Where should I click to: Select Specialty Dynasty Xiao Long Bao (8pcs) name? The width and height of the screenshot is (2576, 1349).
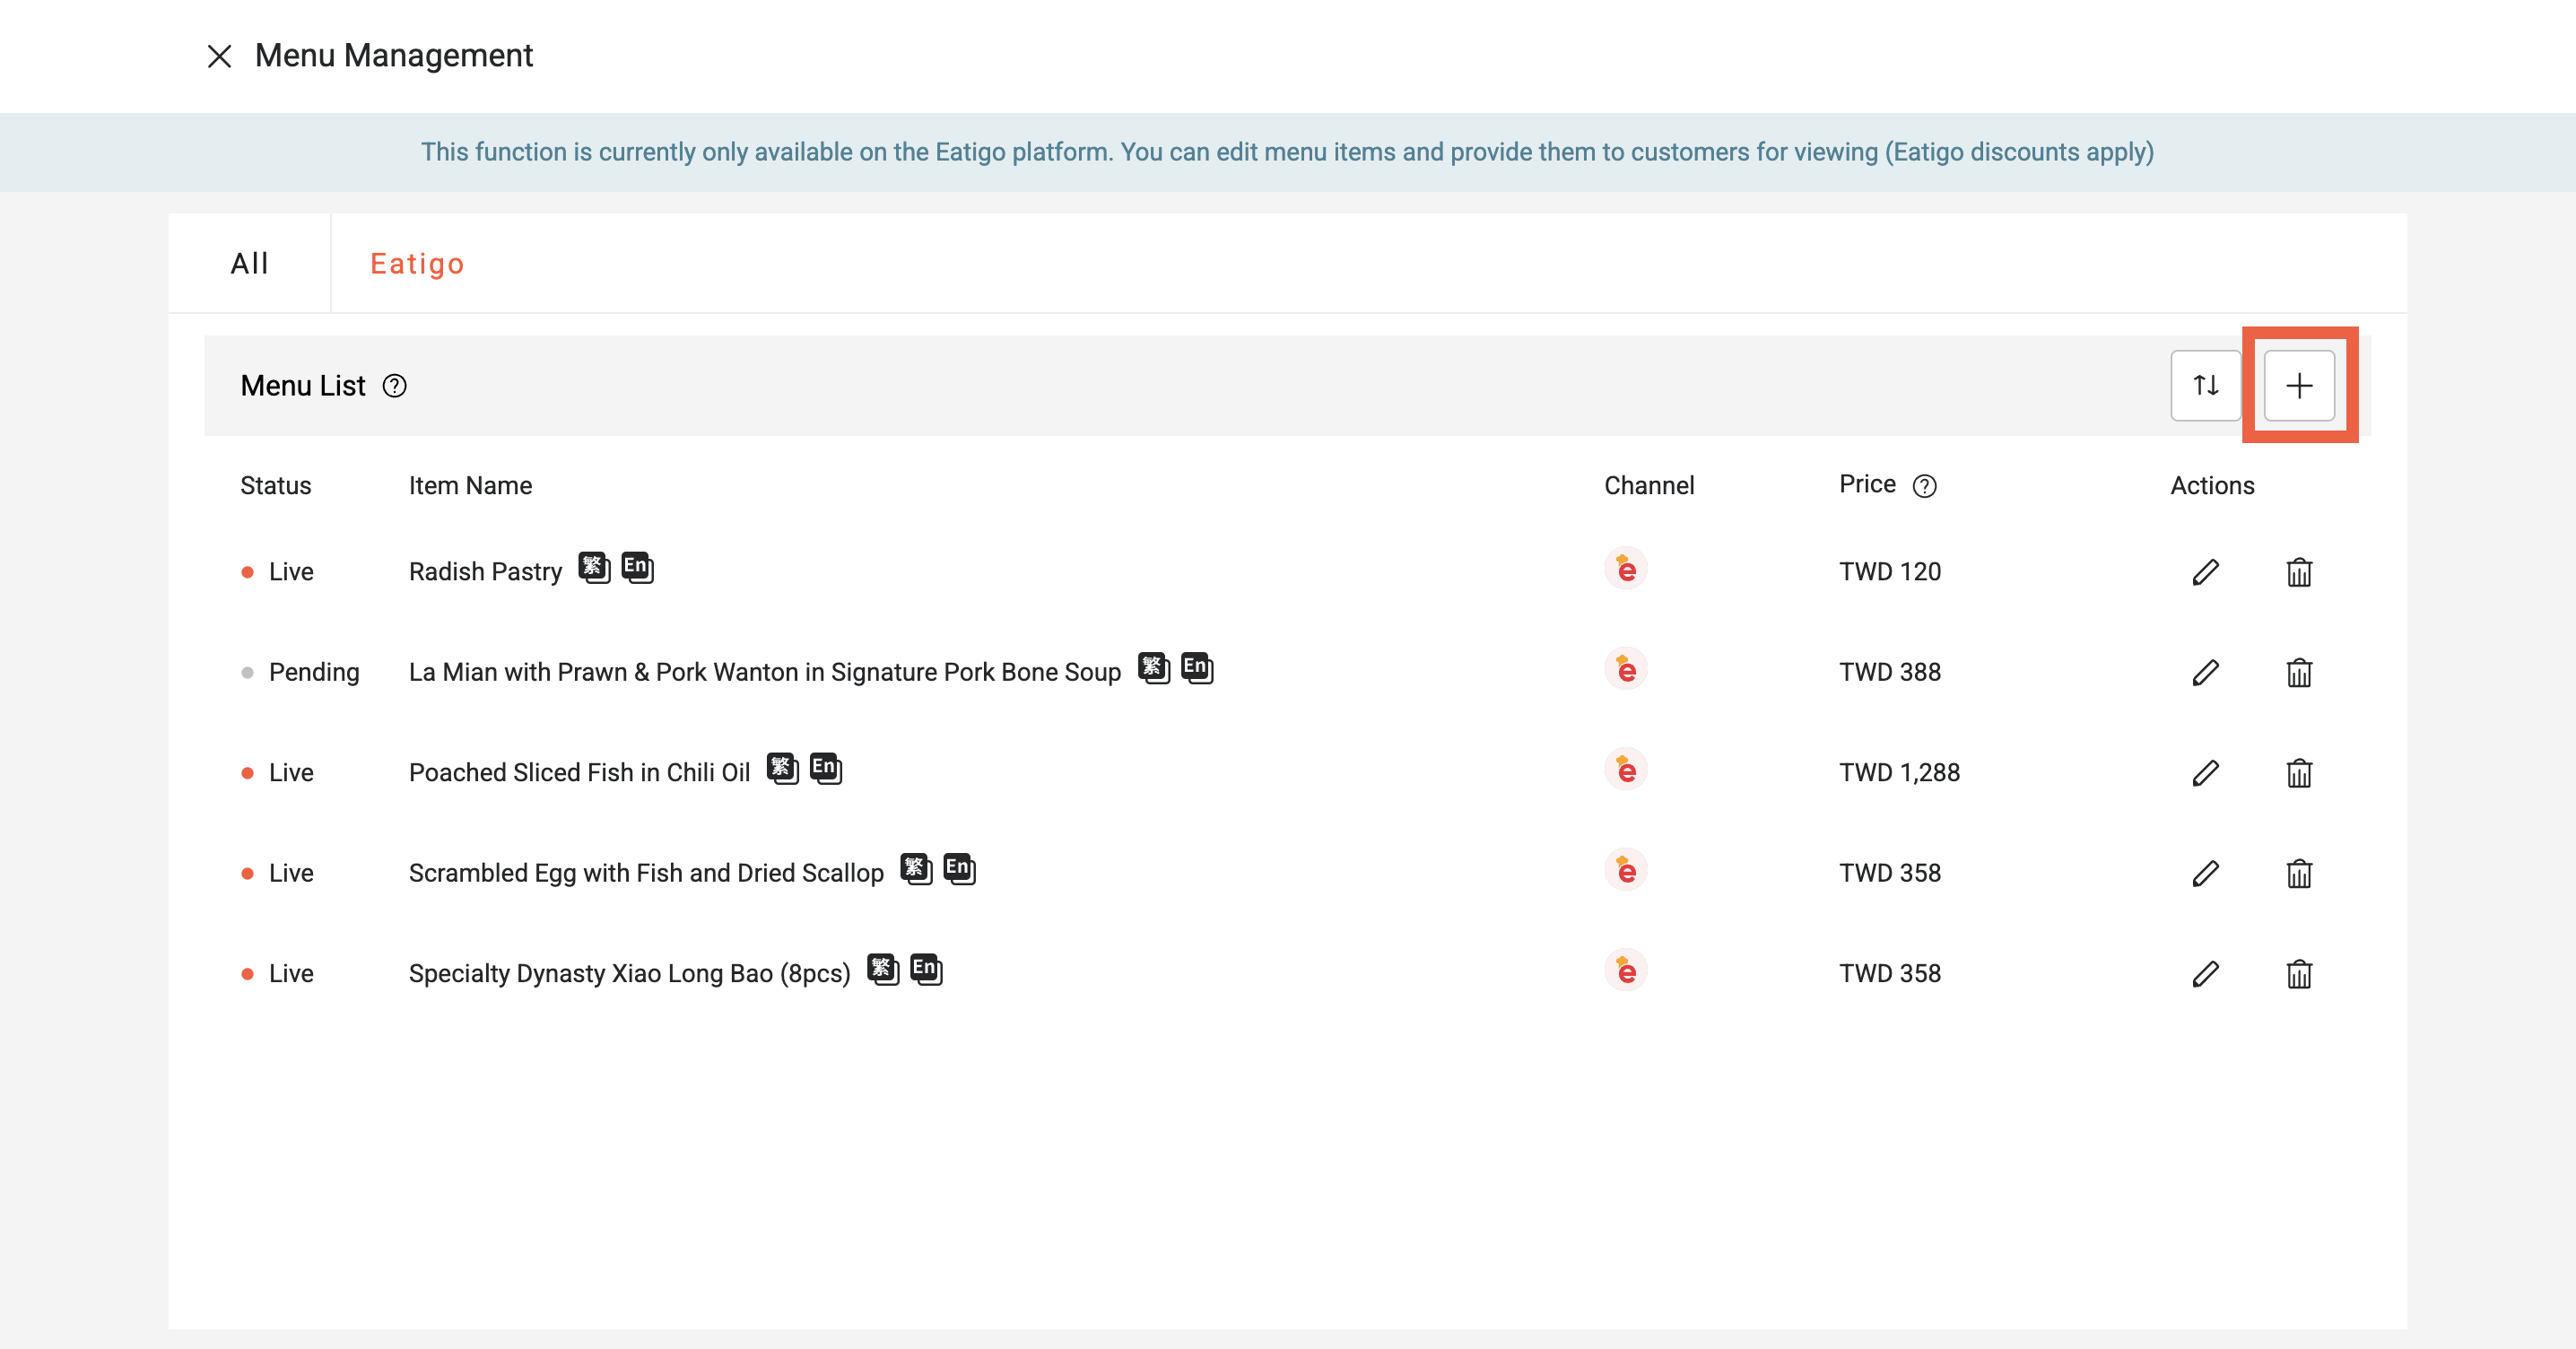tap(629, 974)
